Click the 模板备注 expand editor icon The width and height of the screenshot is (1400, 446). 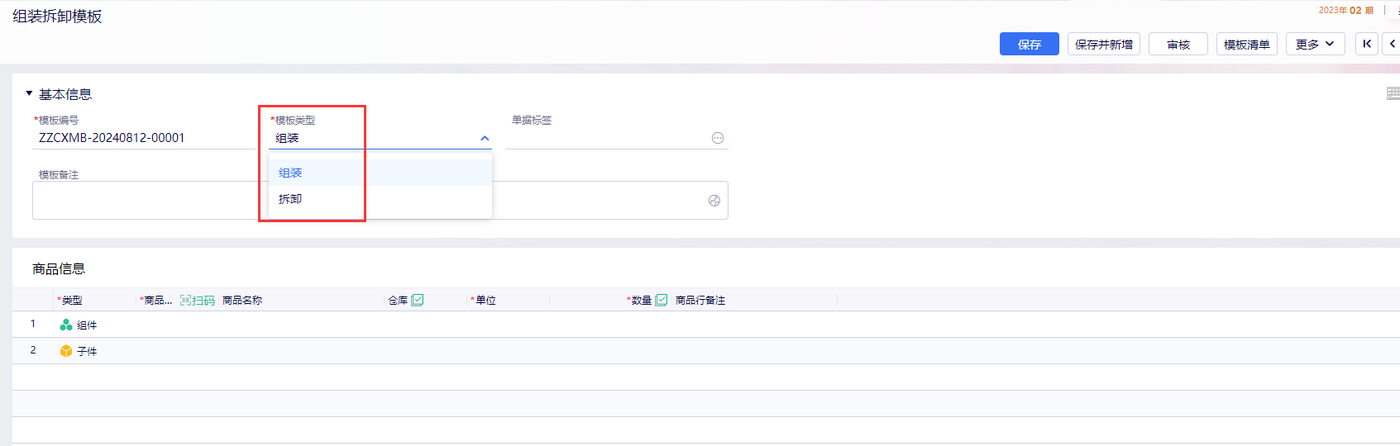(x=714, y=200)
